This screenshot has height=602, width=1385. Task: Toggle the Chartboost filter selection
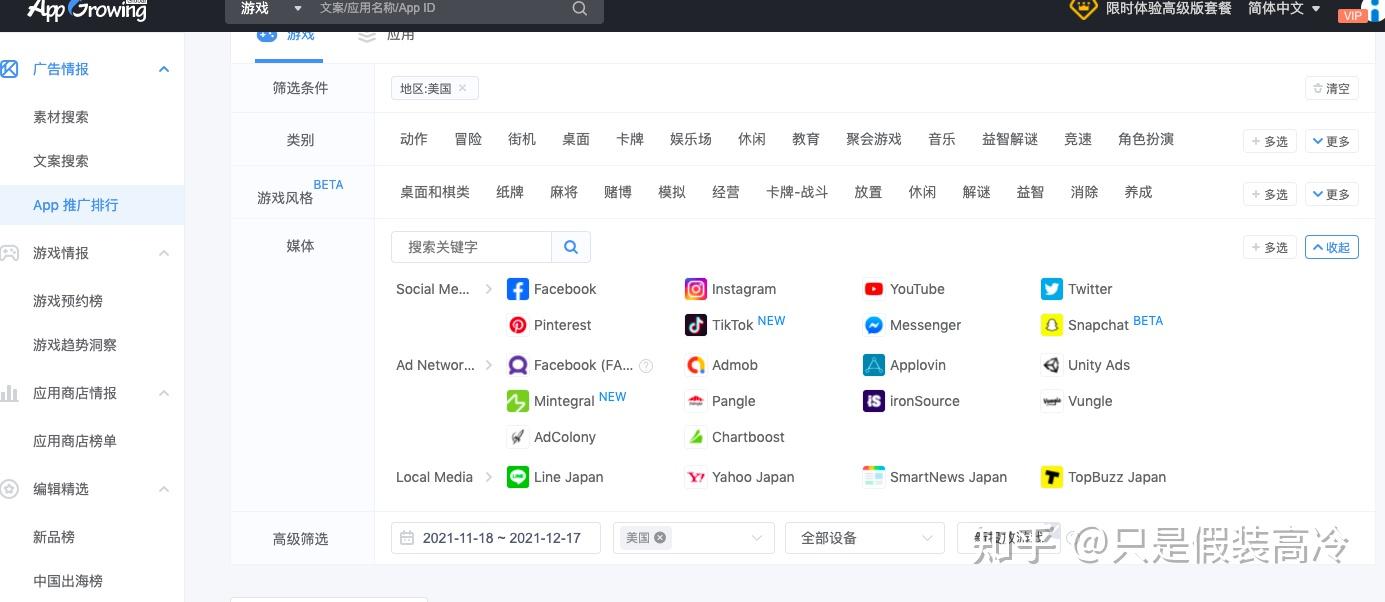coord(695,437)
